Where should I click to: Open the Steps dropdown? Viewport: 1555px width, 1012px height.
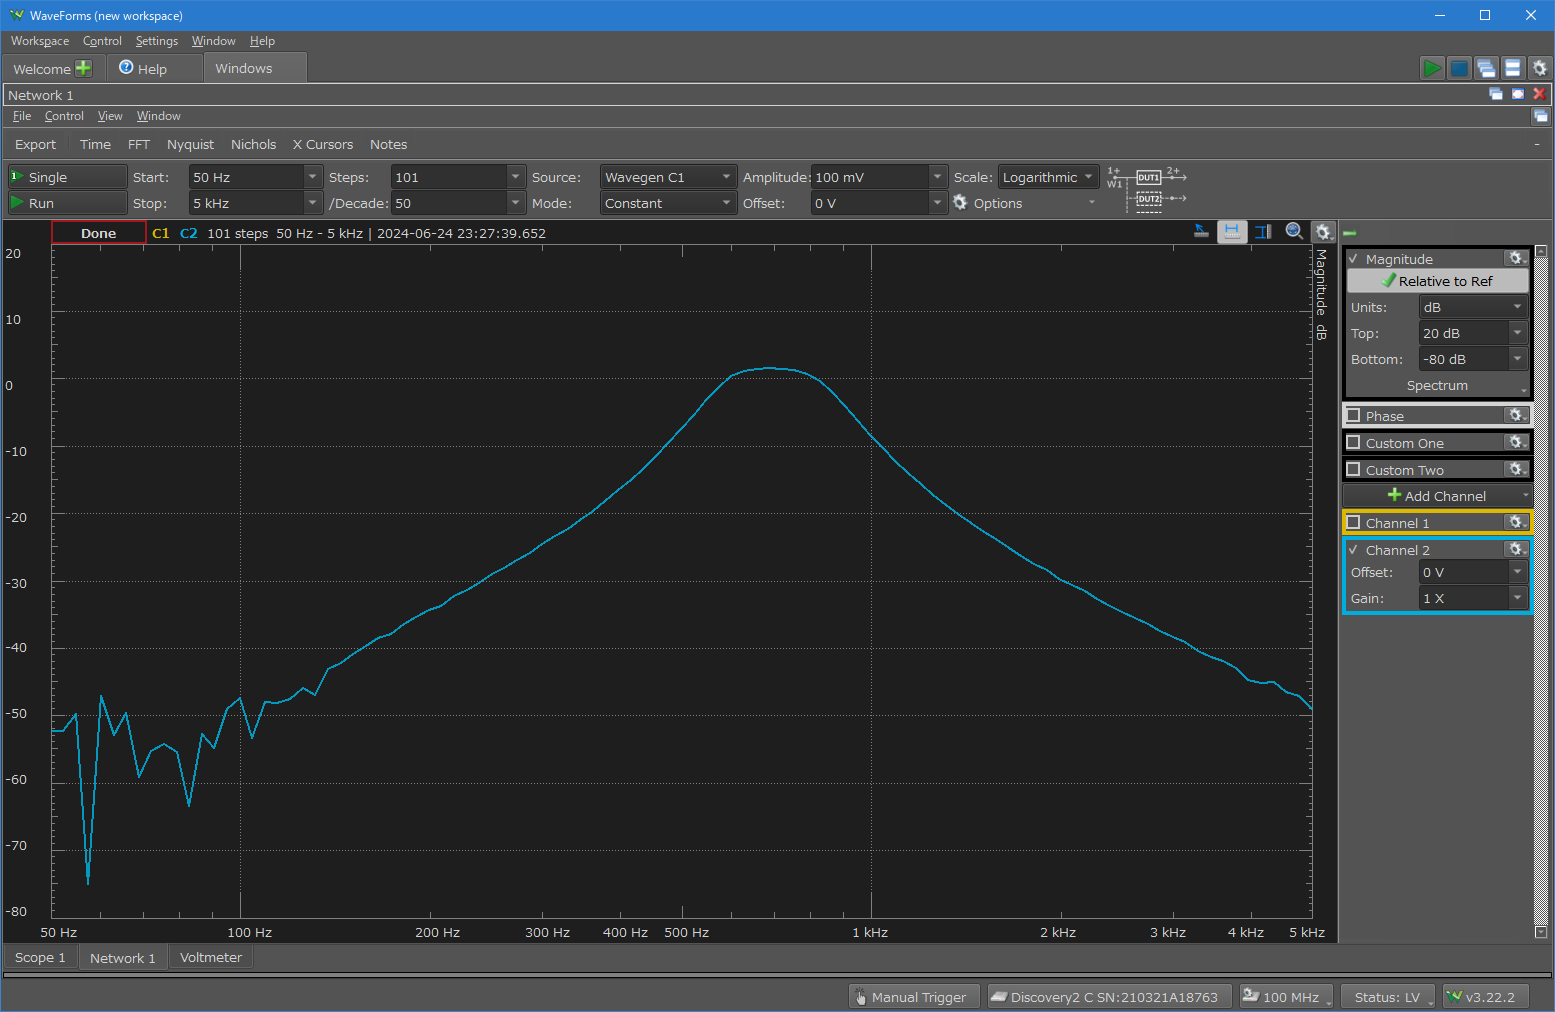point(515,177)
